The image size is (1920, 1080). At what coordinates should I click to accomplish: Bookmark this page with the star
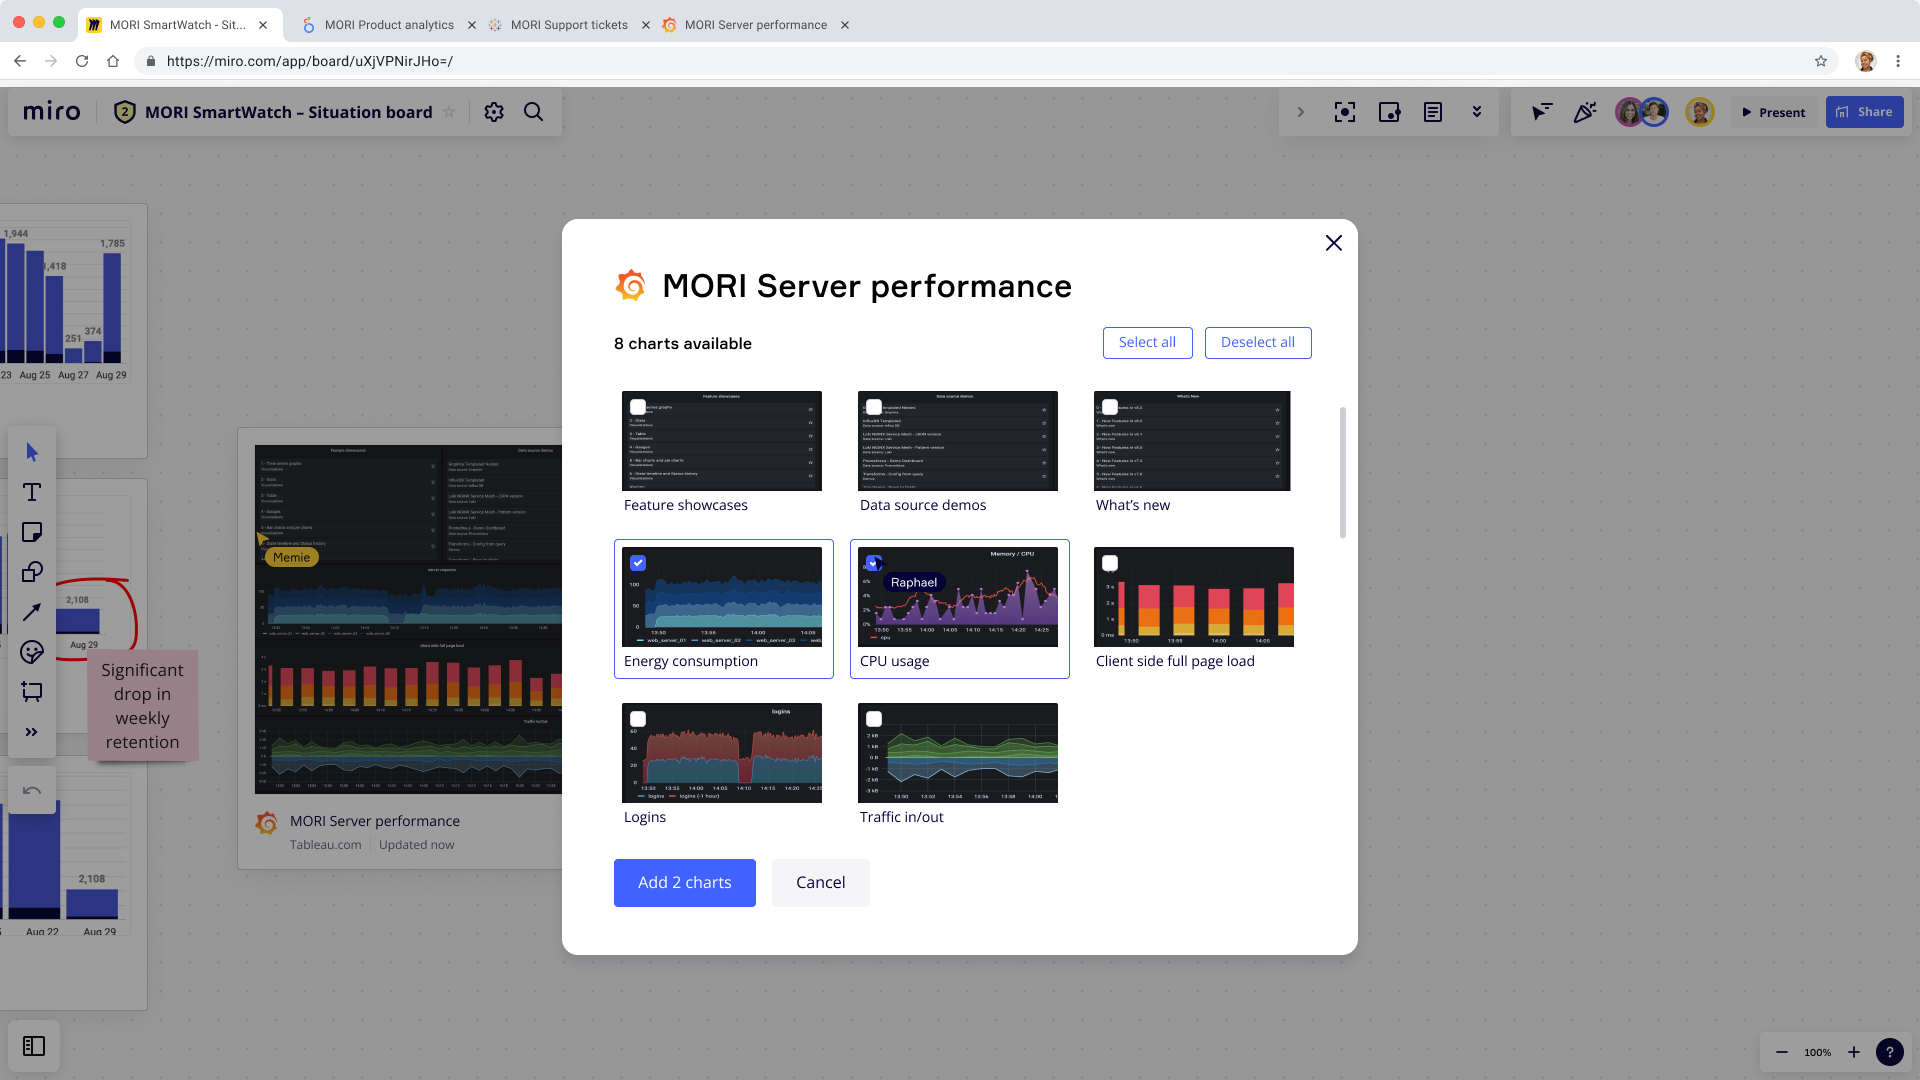click(x=1821, y=61)
